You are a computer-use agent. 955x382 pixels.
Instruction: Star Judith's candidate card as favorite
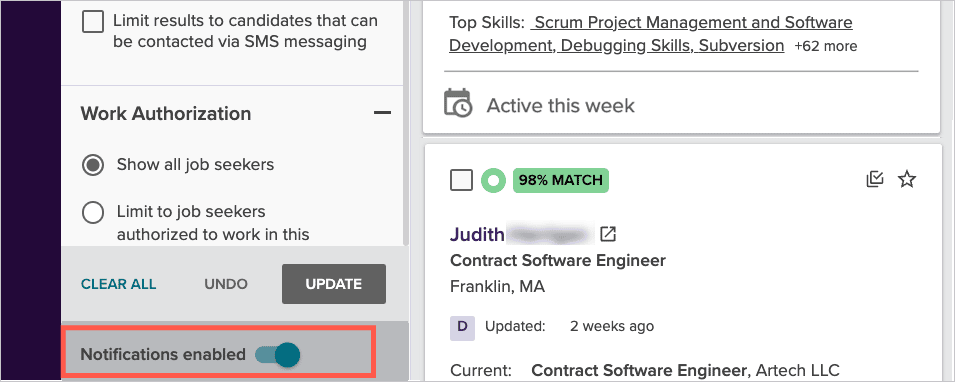point(907,180)
